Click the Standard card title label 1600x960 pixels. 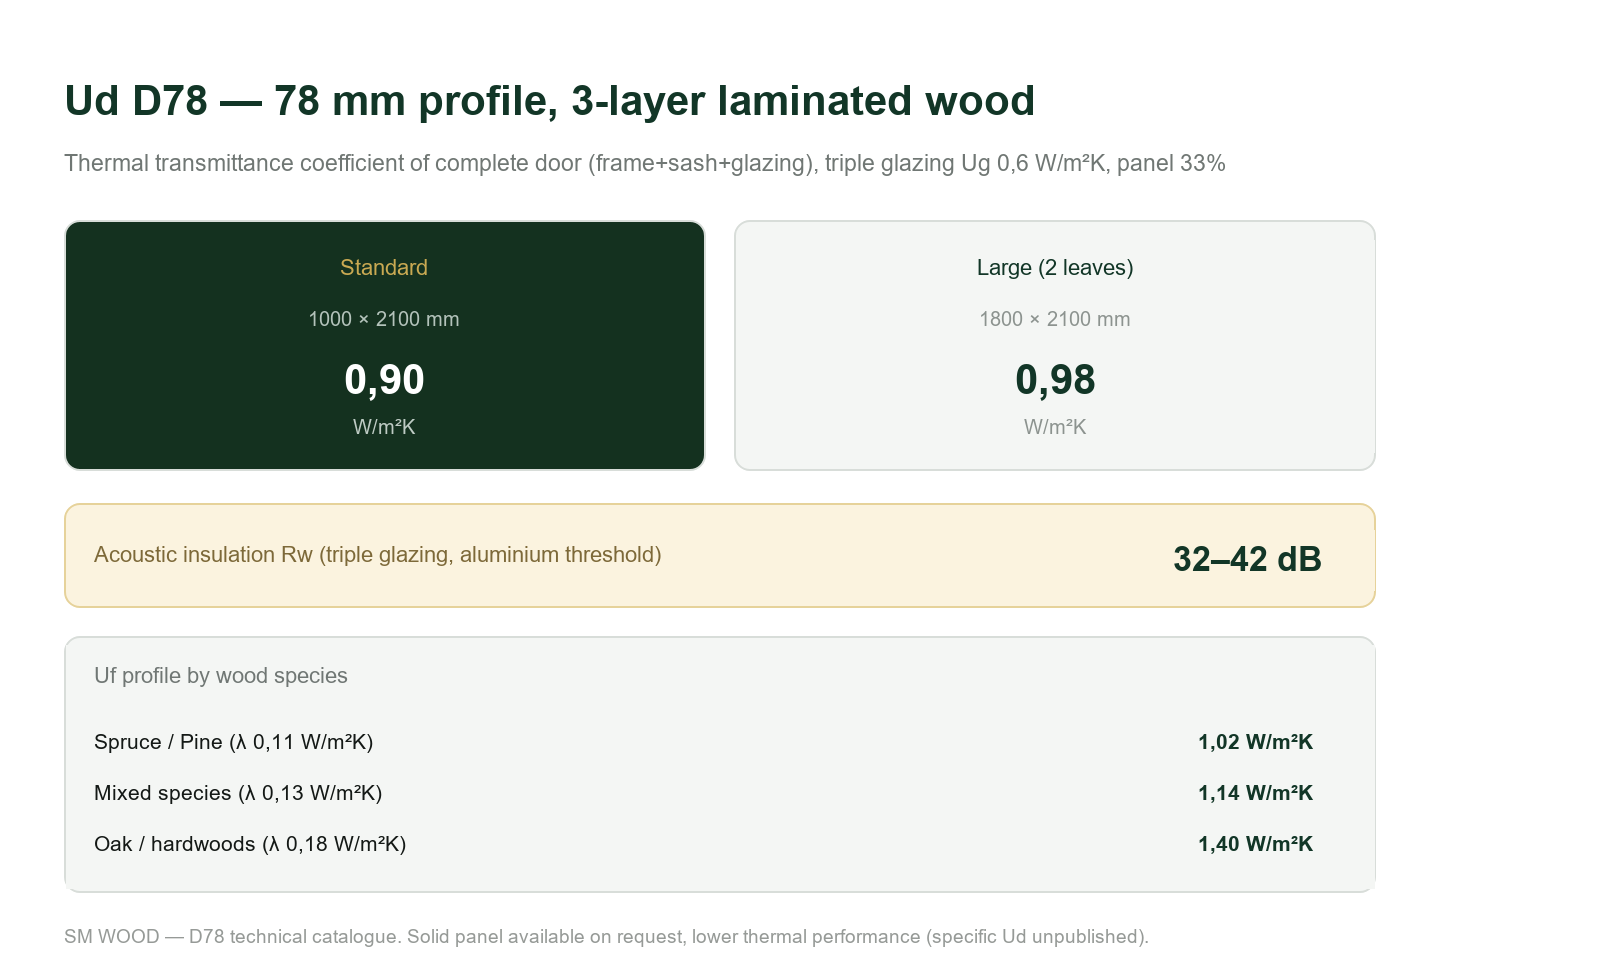[384, 267]
